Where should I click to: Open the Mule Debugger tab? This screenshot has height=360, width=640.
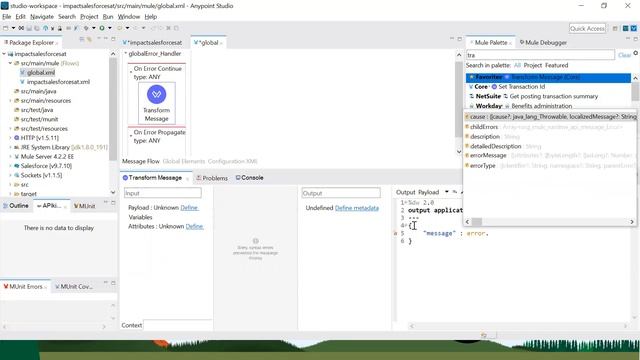tap(543, 42)
